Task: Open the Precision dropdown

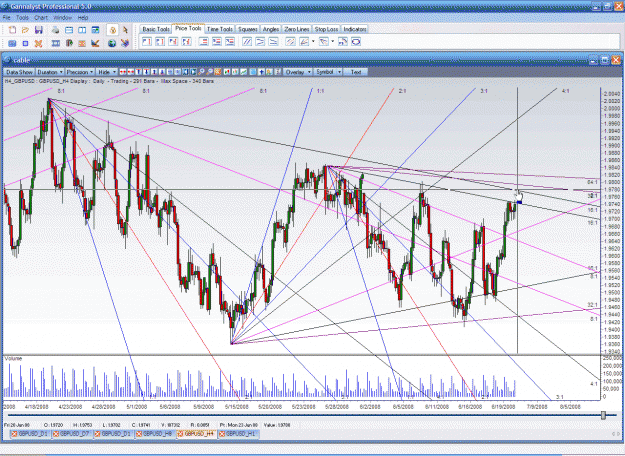Action: pyautogui.click(x=80, y=72)
